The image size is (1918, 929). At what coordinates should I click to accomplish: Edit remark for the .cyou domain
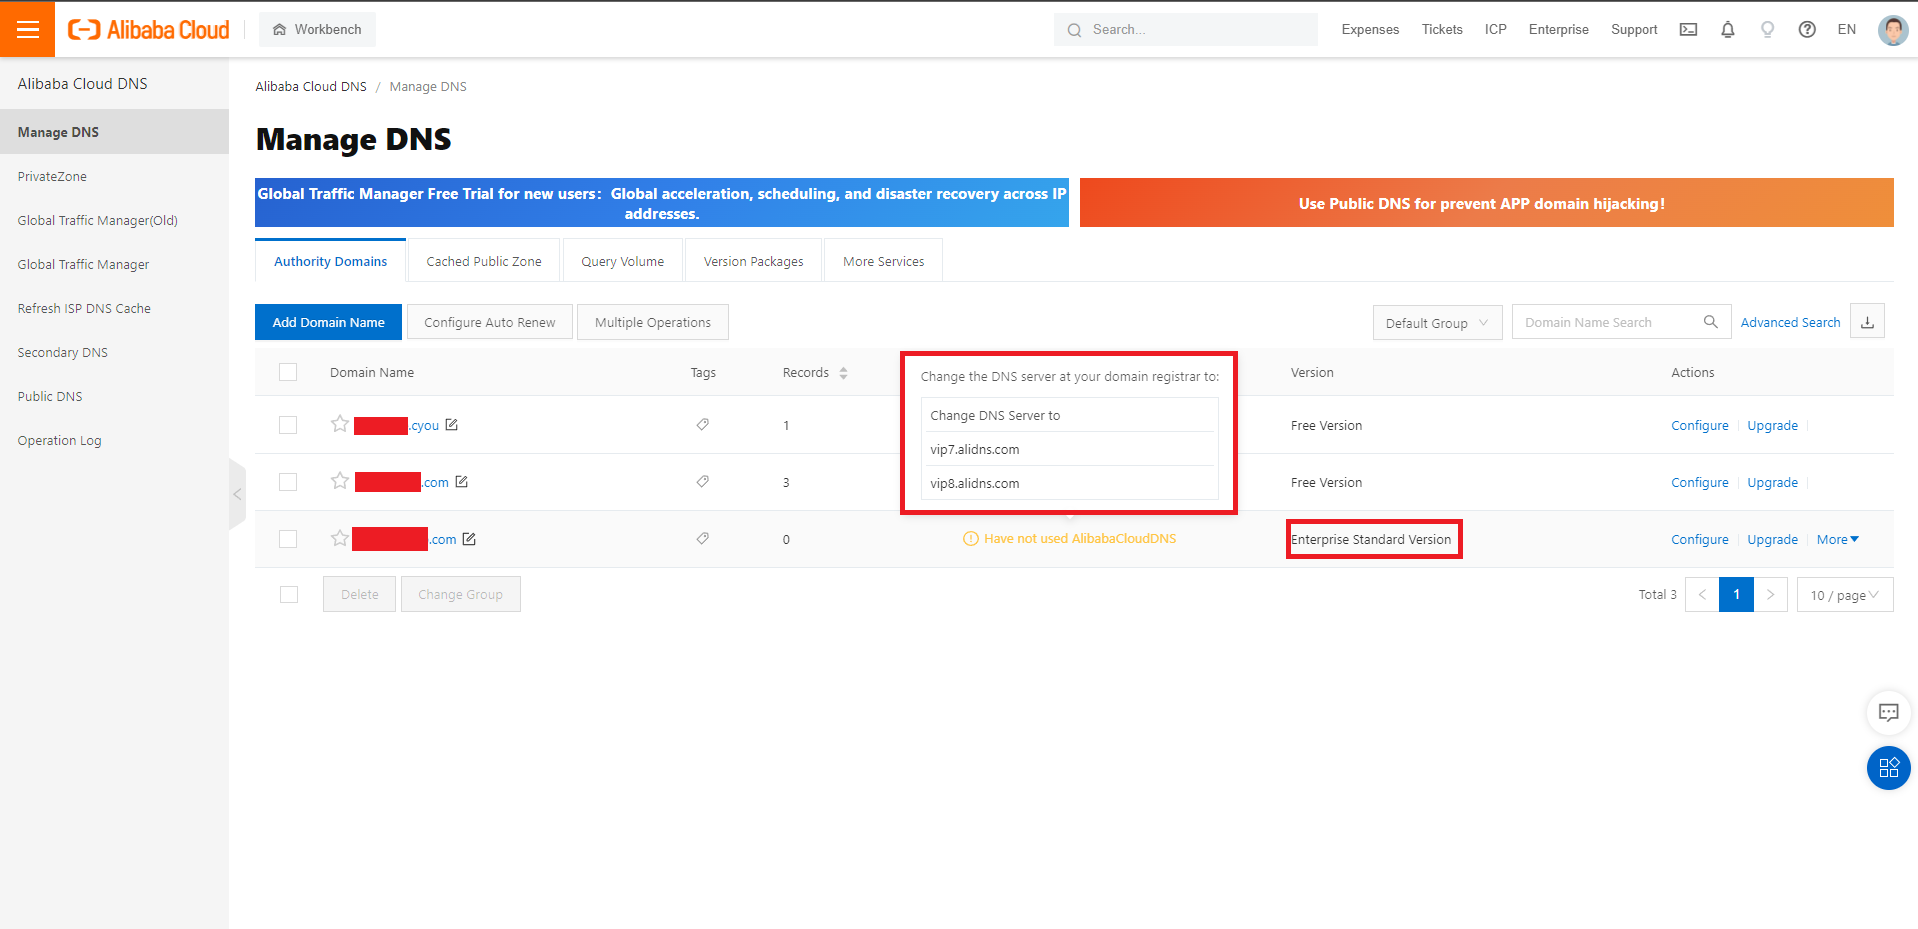(452, 425)
